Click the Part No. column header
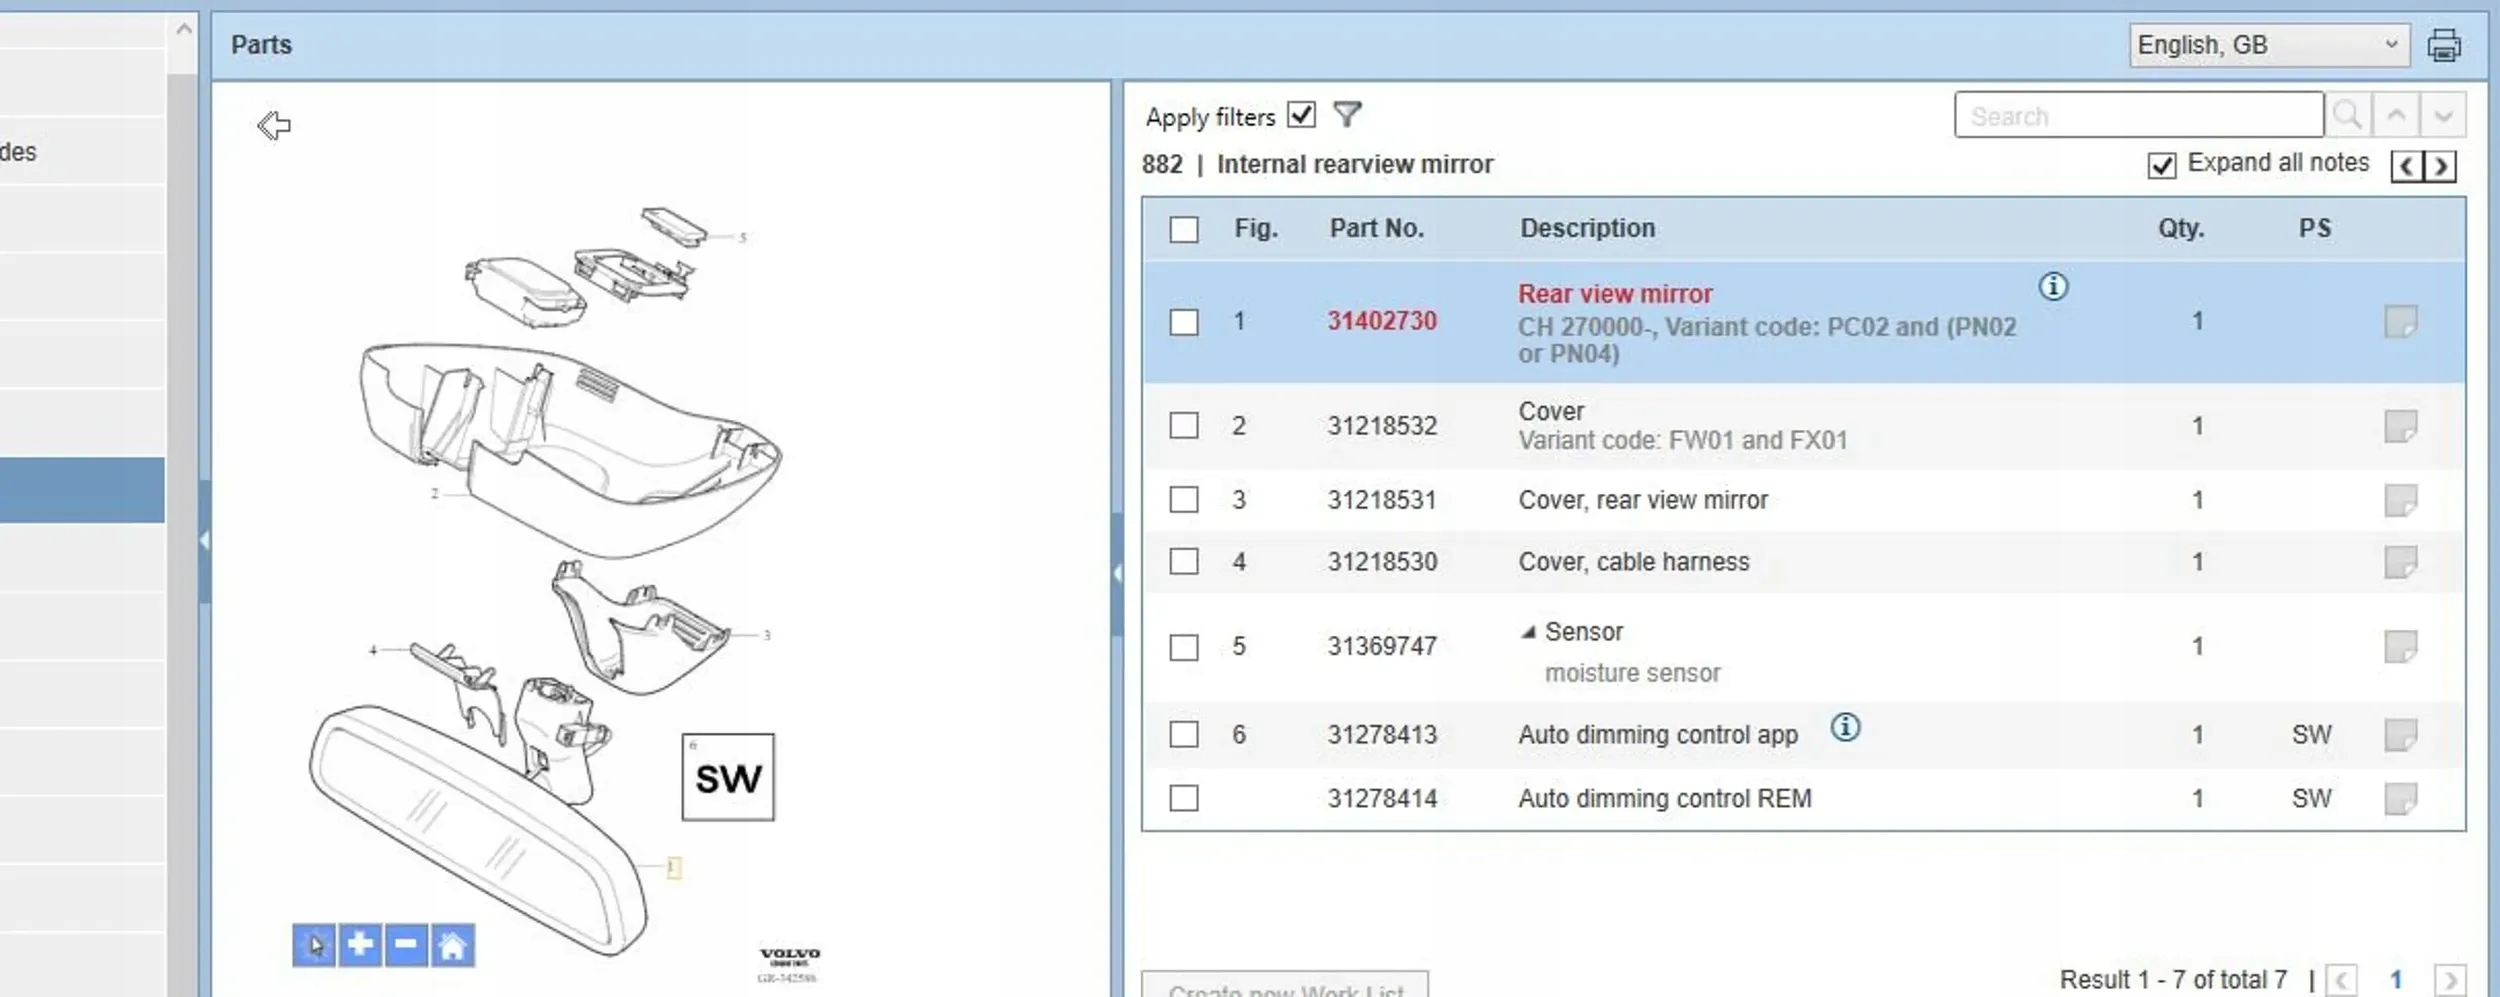 (x=1376, y=229)
